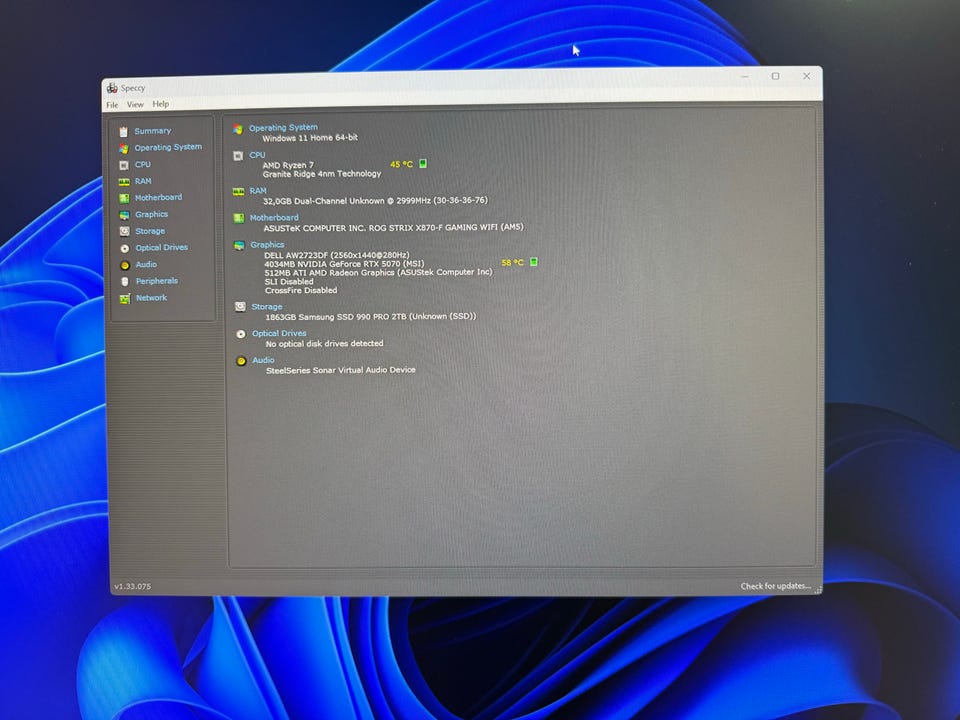Open the View menu
This screenshot has width=960, height=720.
(x=135, y=105)
